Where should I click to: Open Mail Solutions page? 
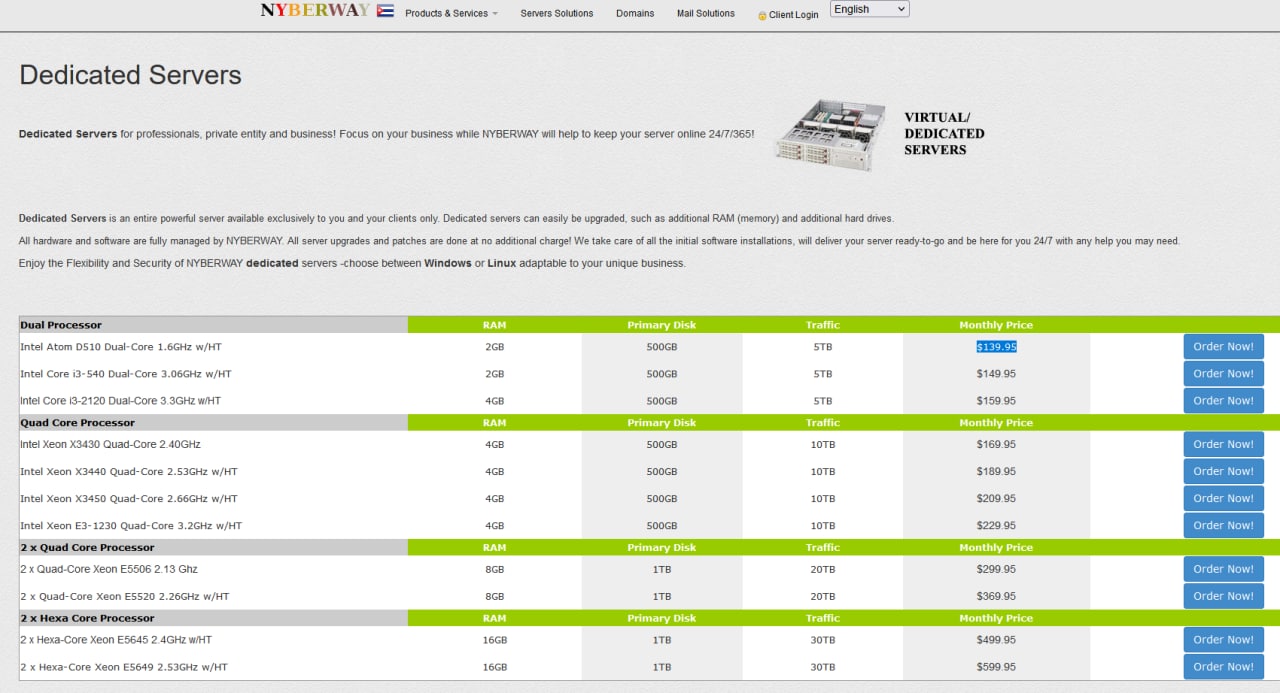coord(706,13)
